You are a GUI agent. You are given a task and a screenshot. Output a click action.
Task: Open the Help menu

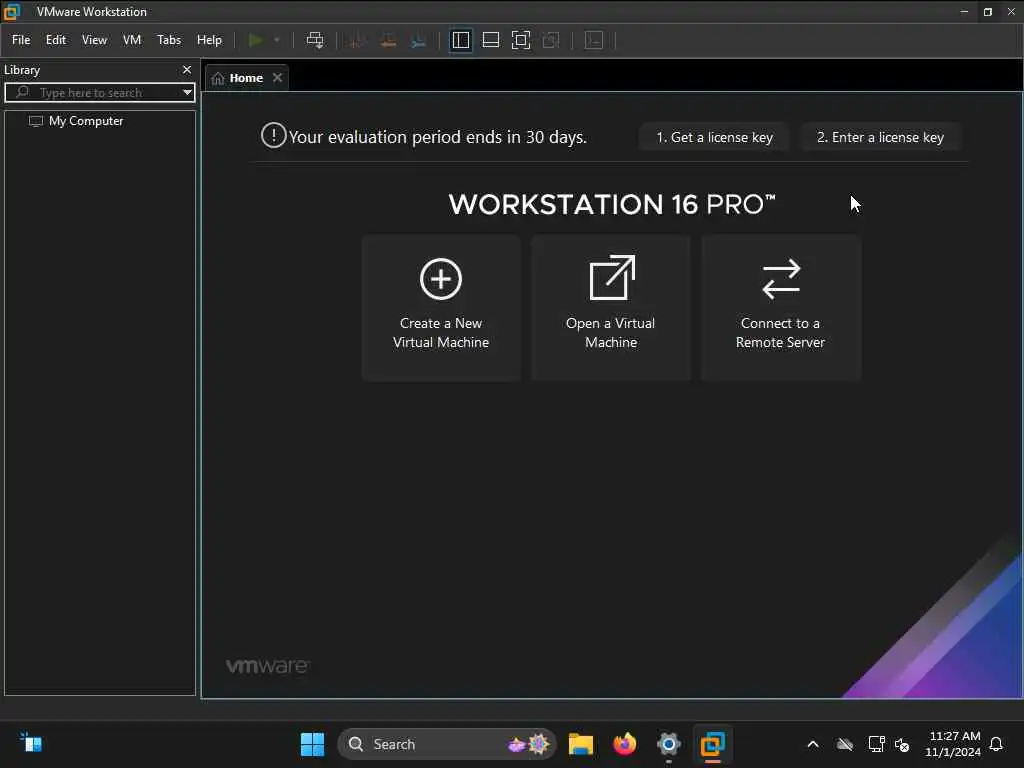click(209, 40)
